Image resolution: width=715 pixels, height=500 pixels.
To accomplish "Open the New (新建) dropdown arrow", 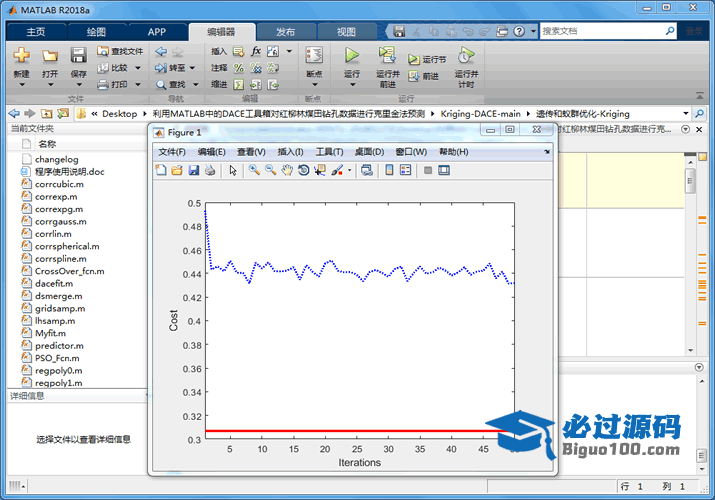I will point(21,85).
